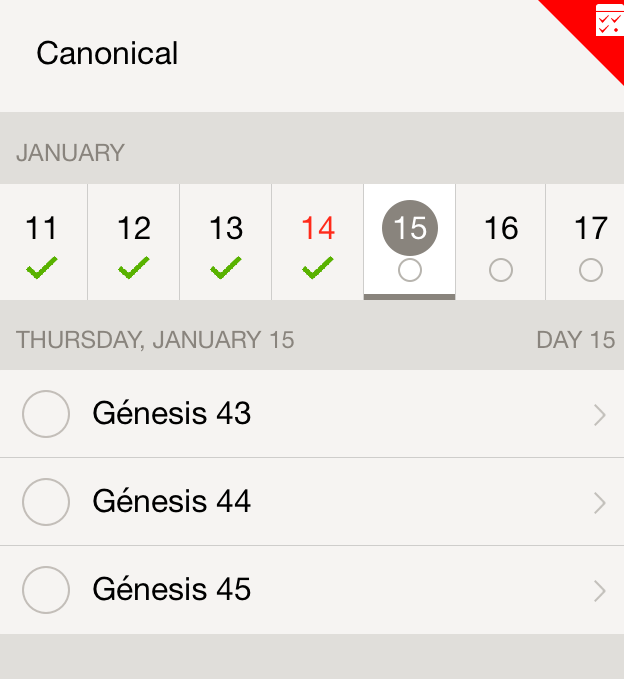Tap the chevron beside Génesis 45
Image resolution: width=624 pixels, height=679 pixels.
pyautogui.click(x=600, y=591)
